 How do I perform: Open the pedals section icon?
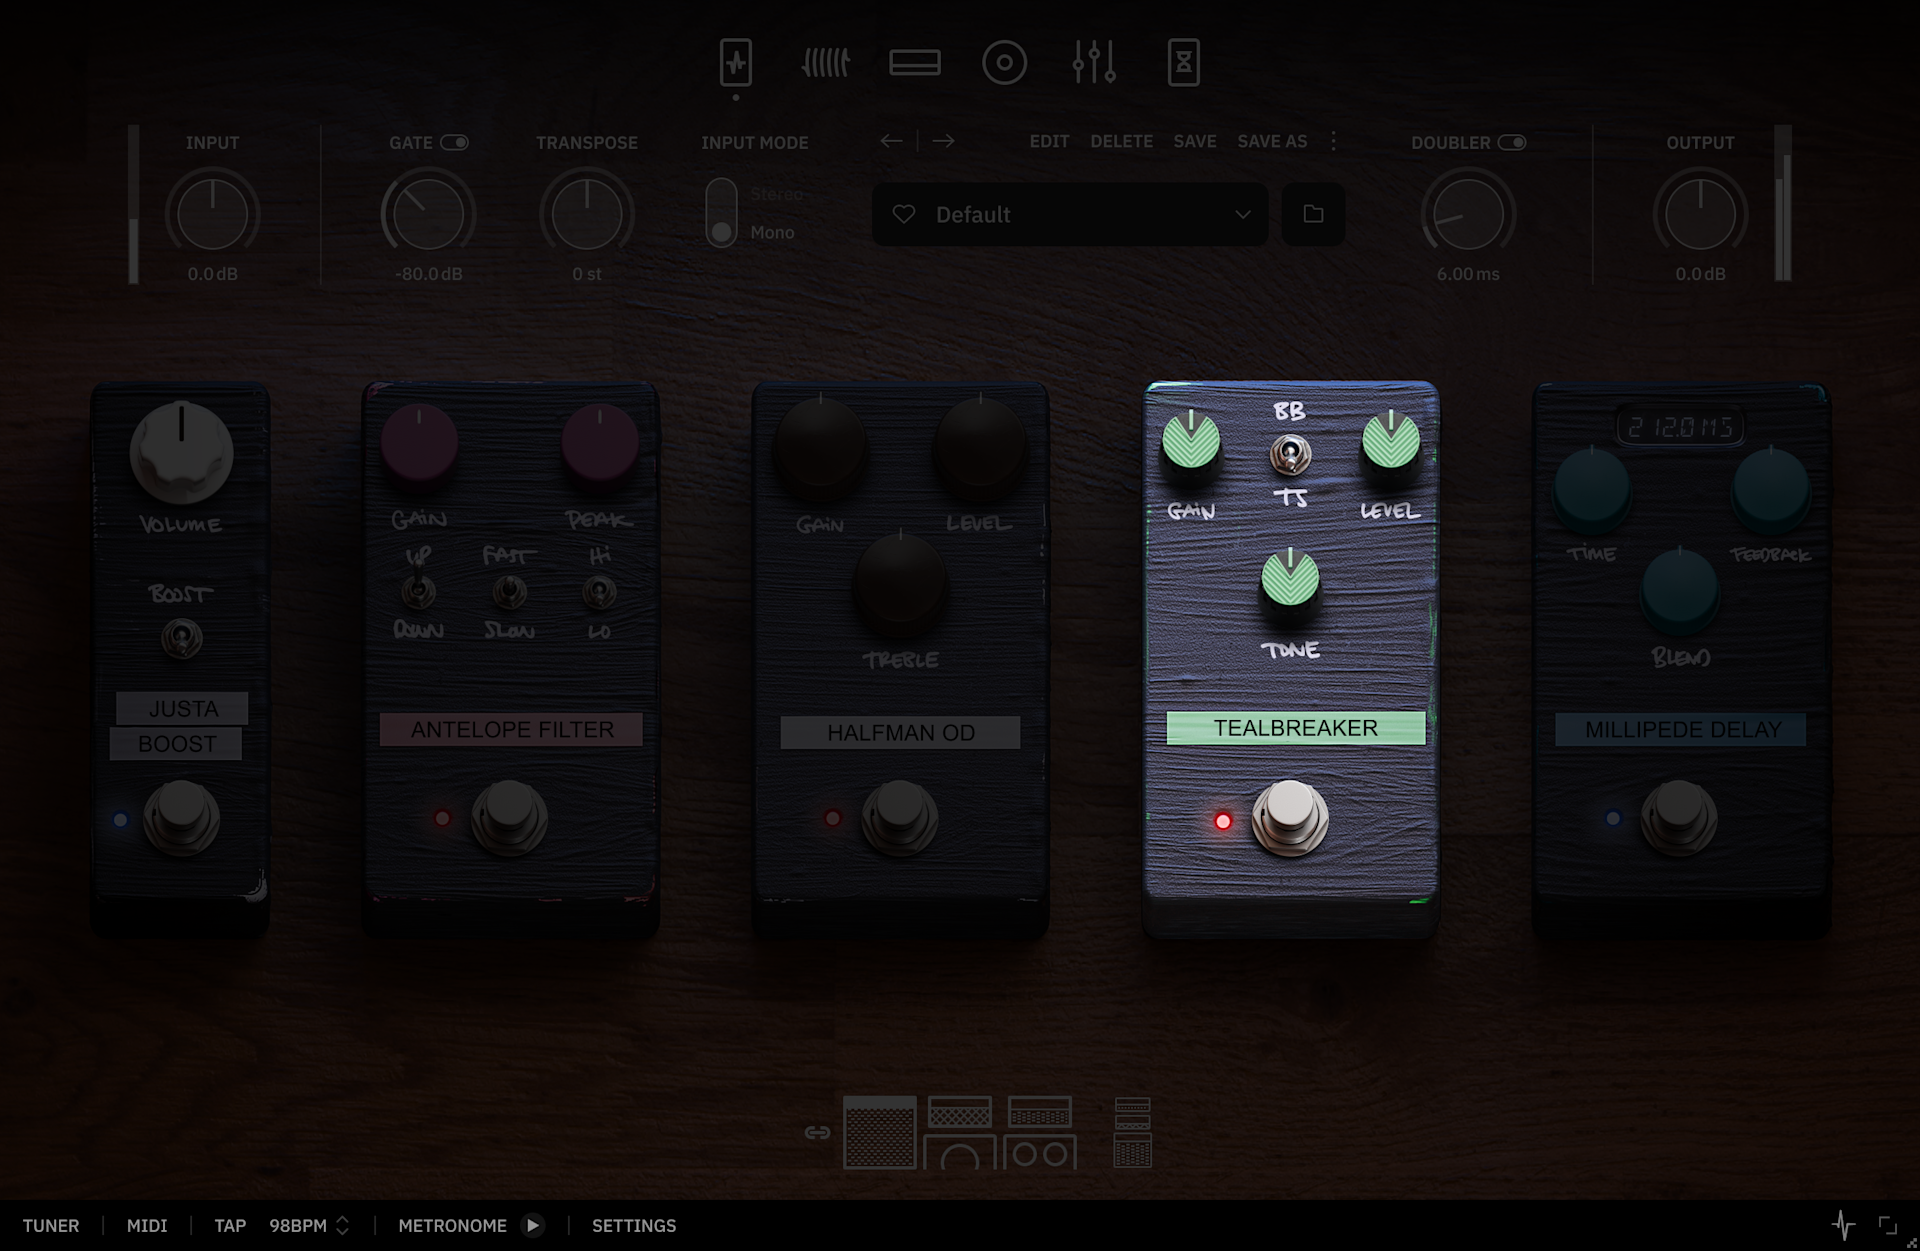click(736, 62)
